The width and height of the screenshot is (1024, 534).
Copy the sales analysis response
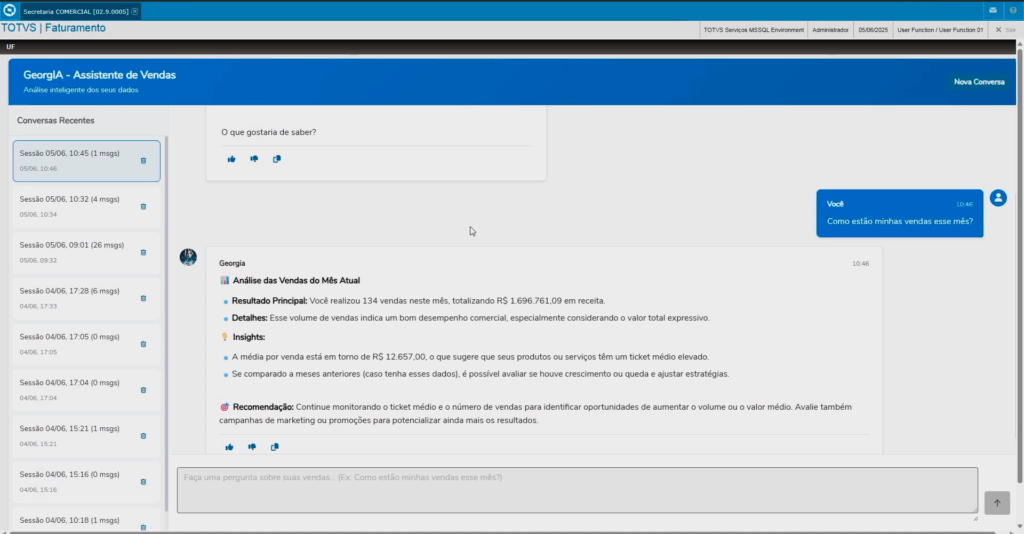pos(275,447)
